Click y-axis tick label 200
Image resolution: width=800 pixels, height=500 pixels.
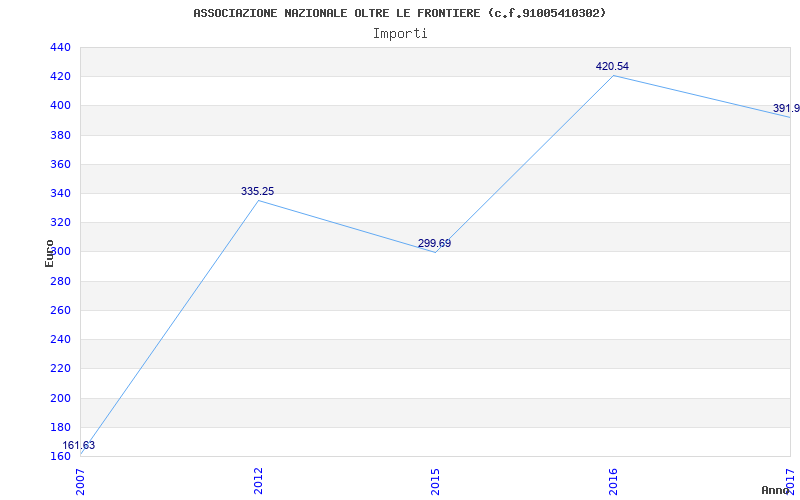(60, 398)
